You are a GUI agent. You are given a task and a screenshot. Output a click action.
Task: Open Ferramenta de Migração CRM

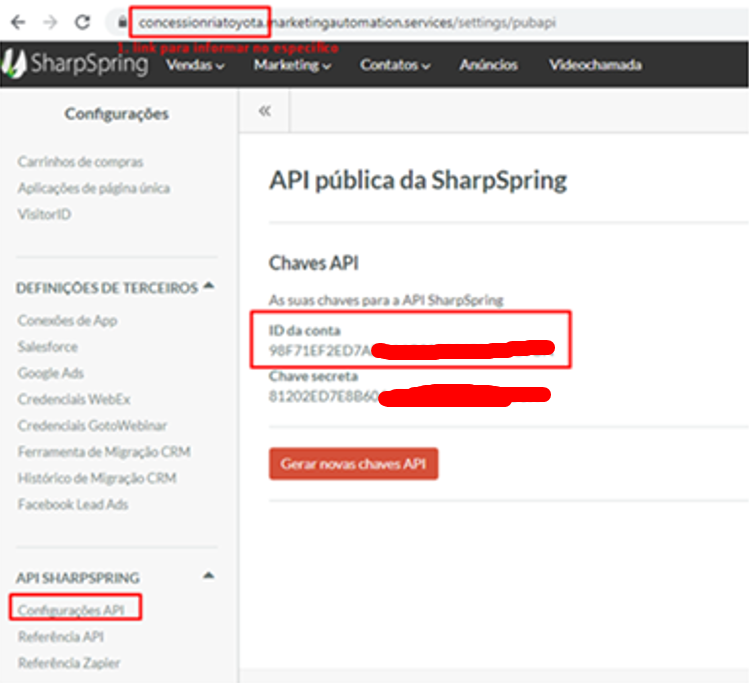104,451
